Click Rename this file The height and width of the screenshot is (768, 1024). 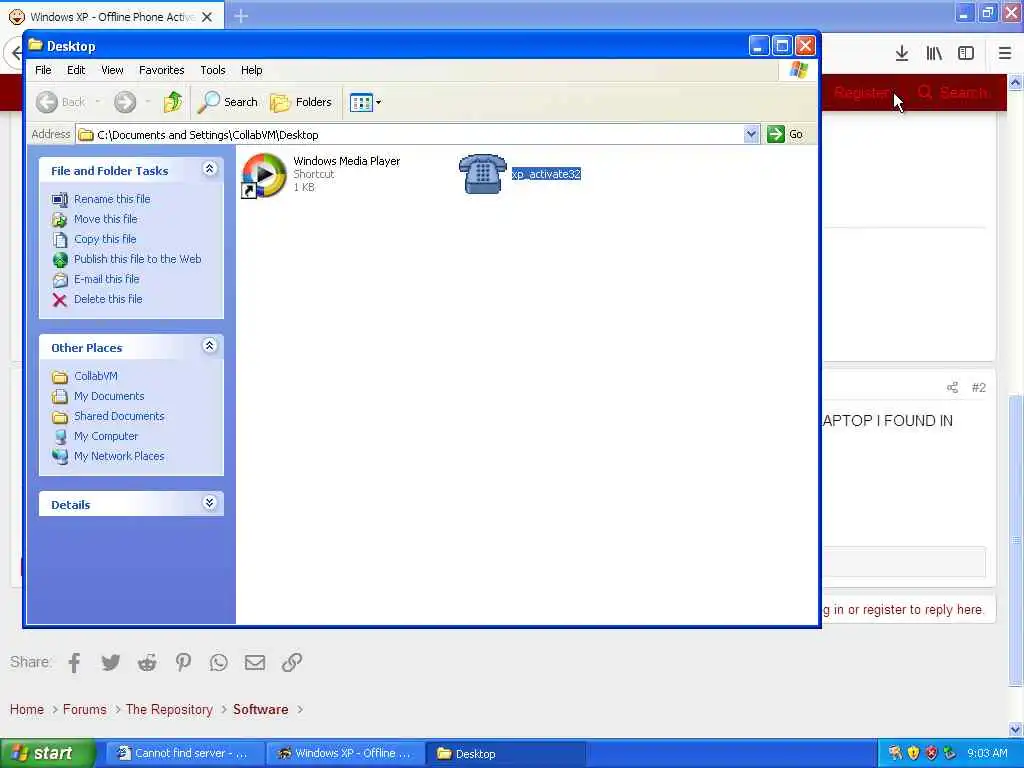click(x=112, y=199)
